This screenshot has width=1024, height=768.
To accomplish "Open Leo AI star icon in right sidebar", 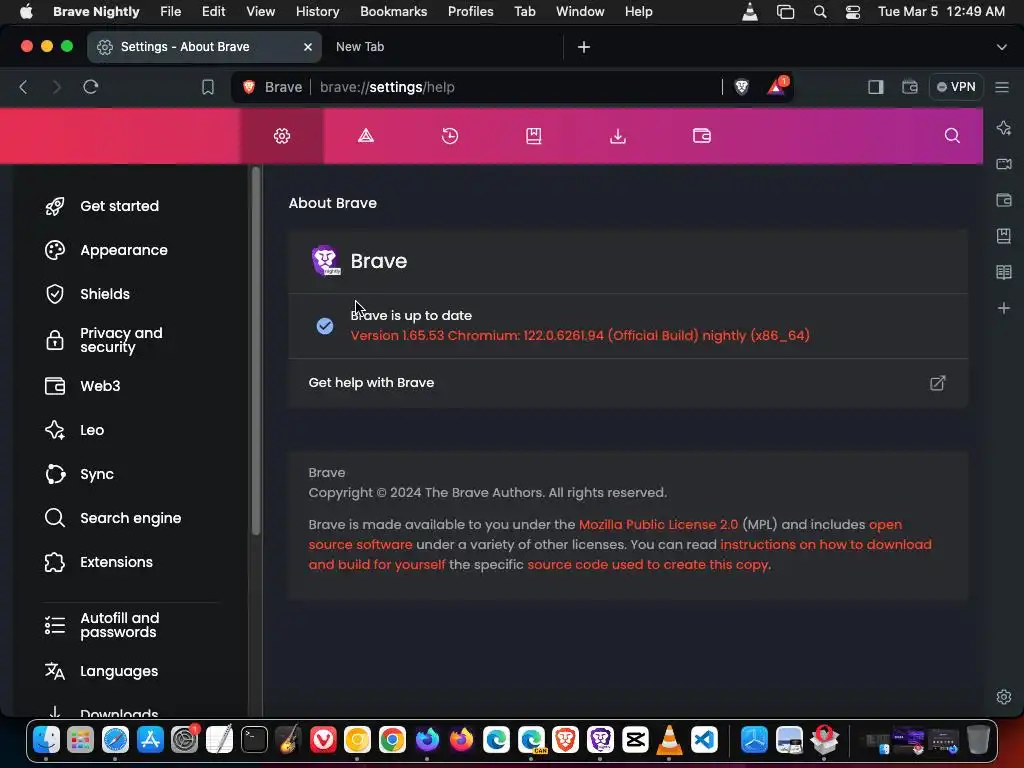I will (x=1004, y=127).
